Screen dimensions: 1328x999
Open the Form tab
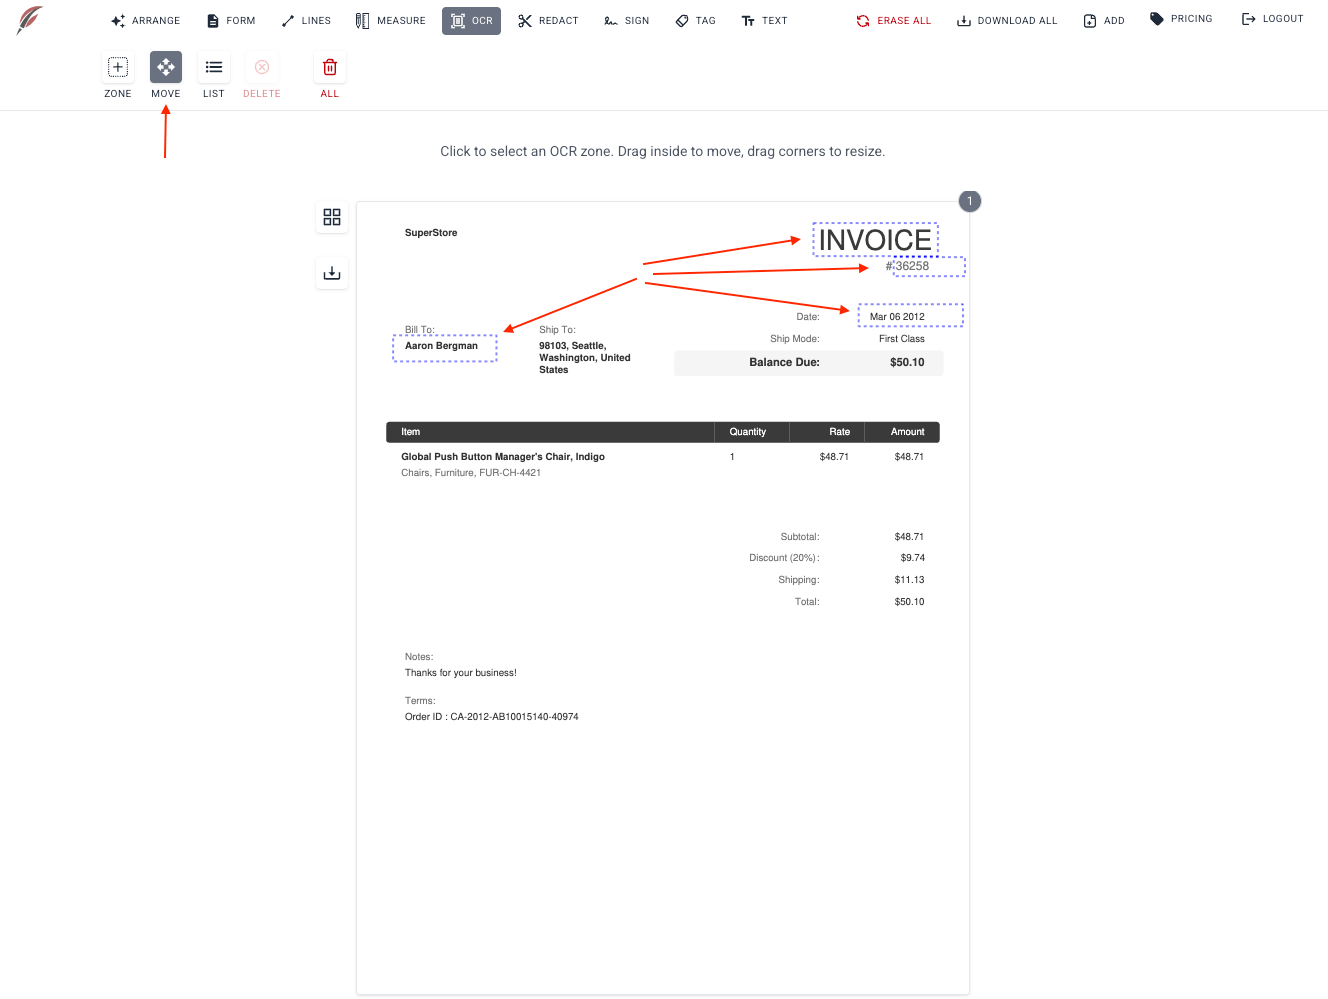pyautogui.click(x=231, y=21)
